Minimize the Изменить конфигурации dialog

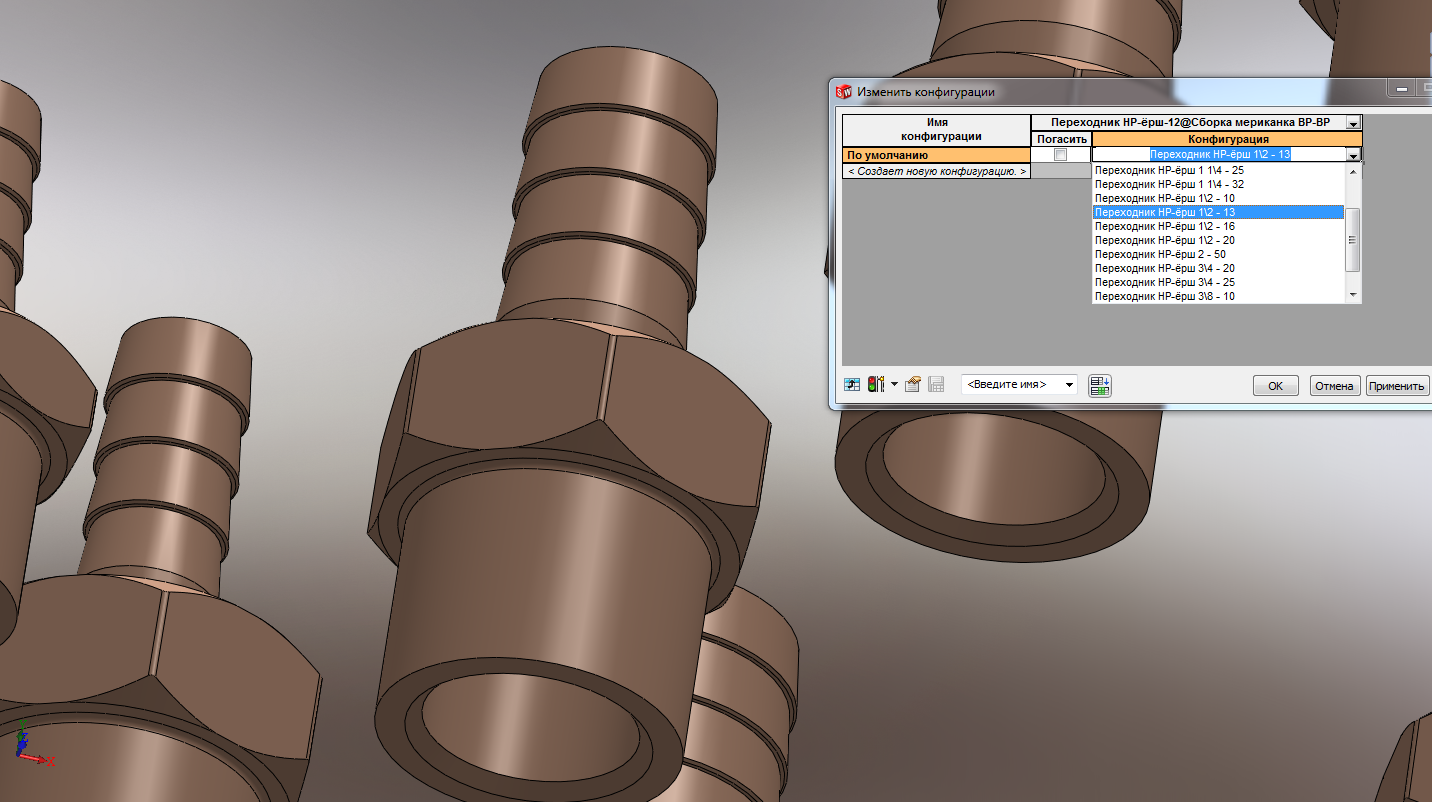click(1401, 90)
